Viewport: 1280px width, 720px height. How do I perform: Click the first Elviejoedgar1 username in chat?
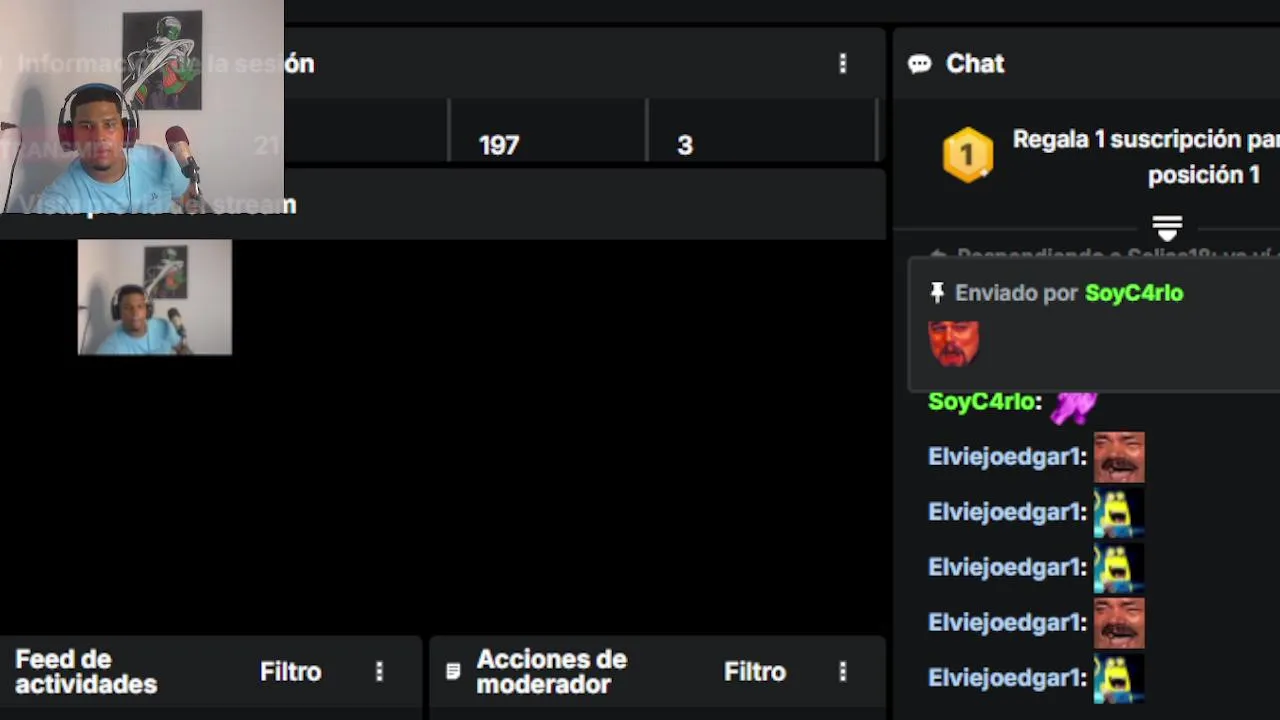coord(1003,457)
